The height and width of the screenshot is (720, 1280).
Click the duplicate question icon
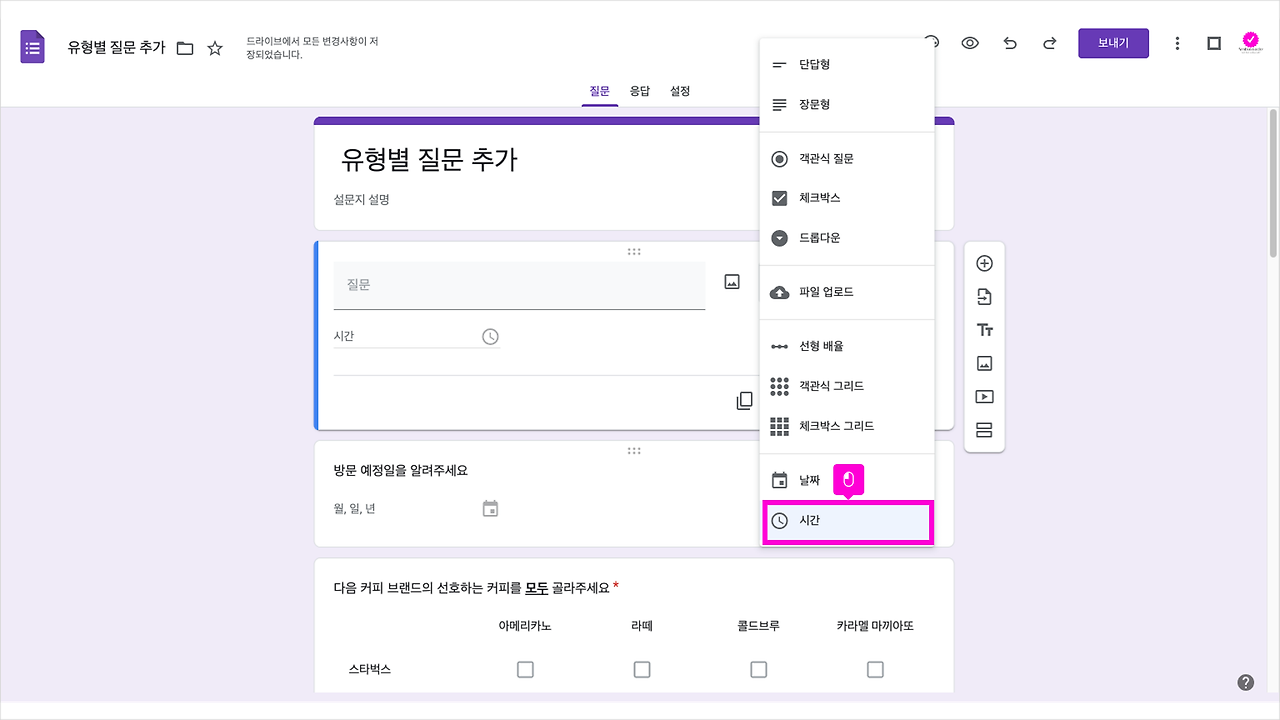click(744, 399)
